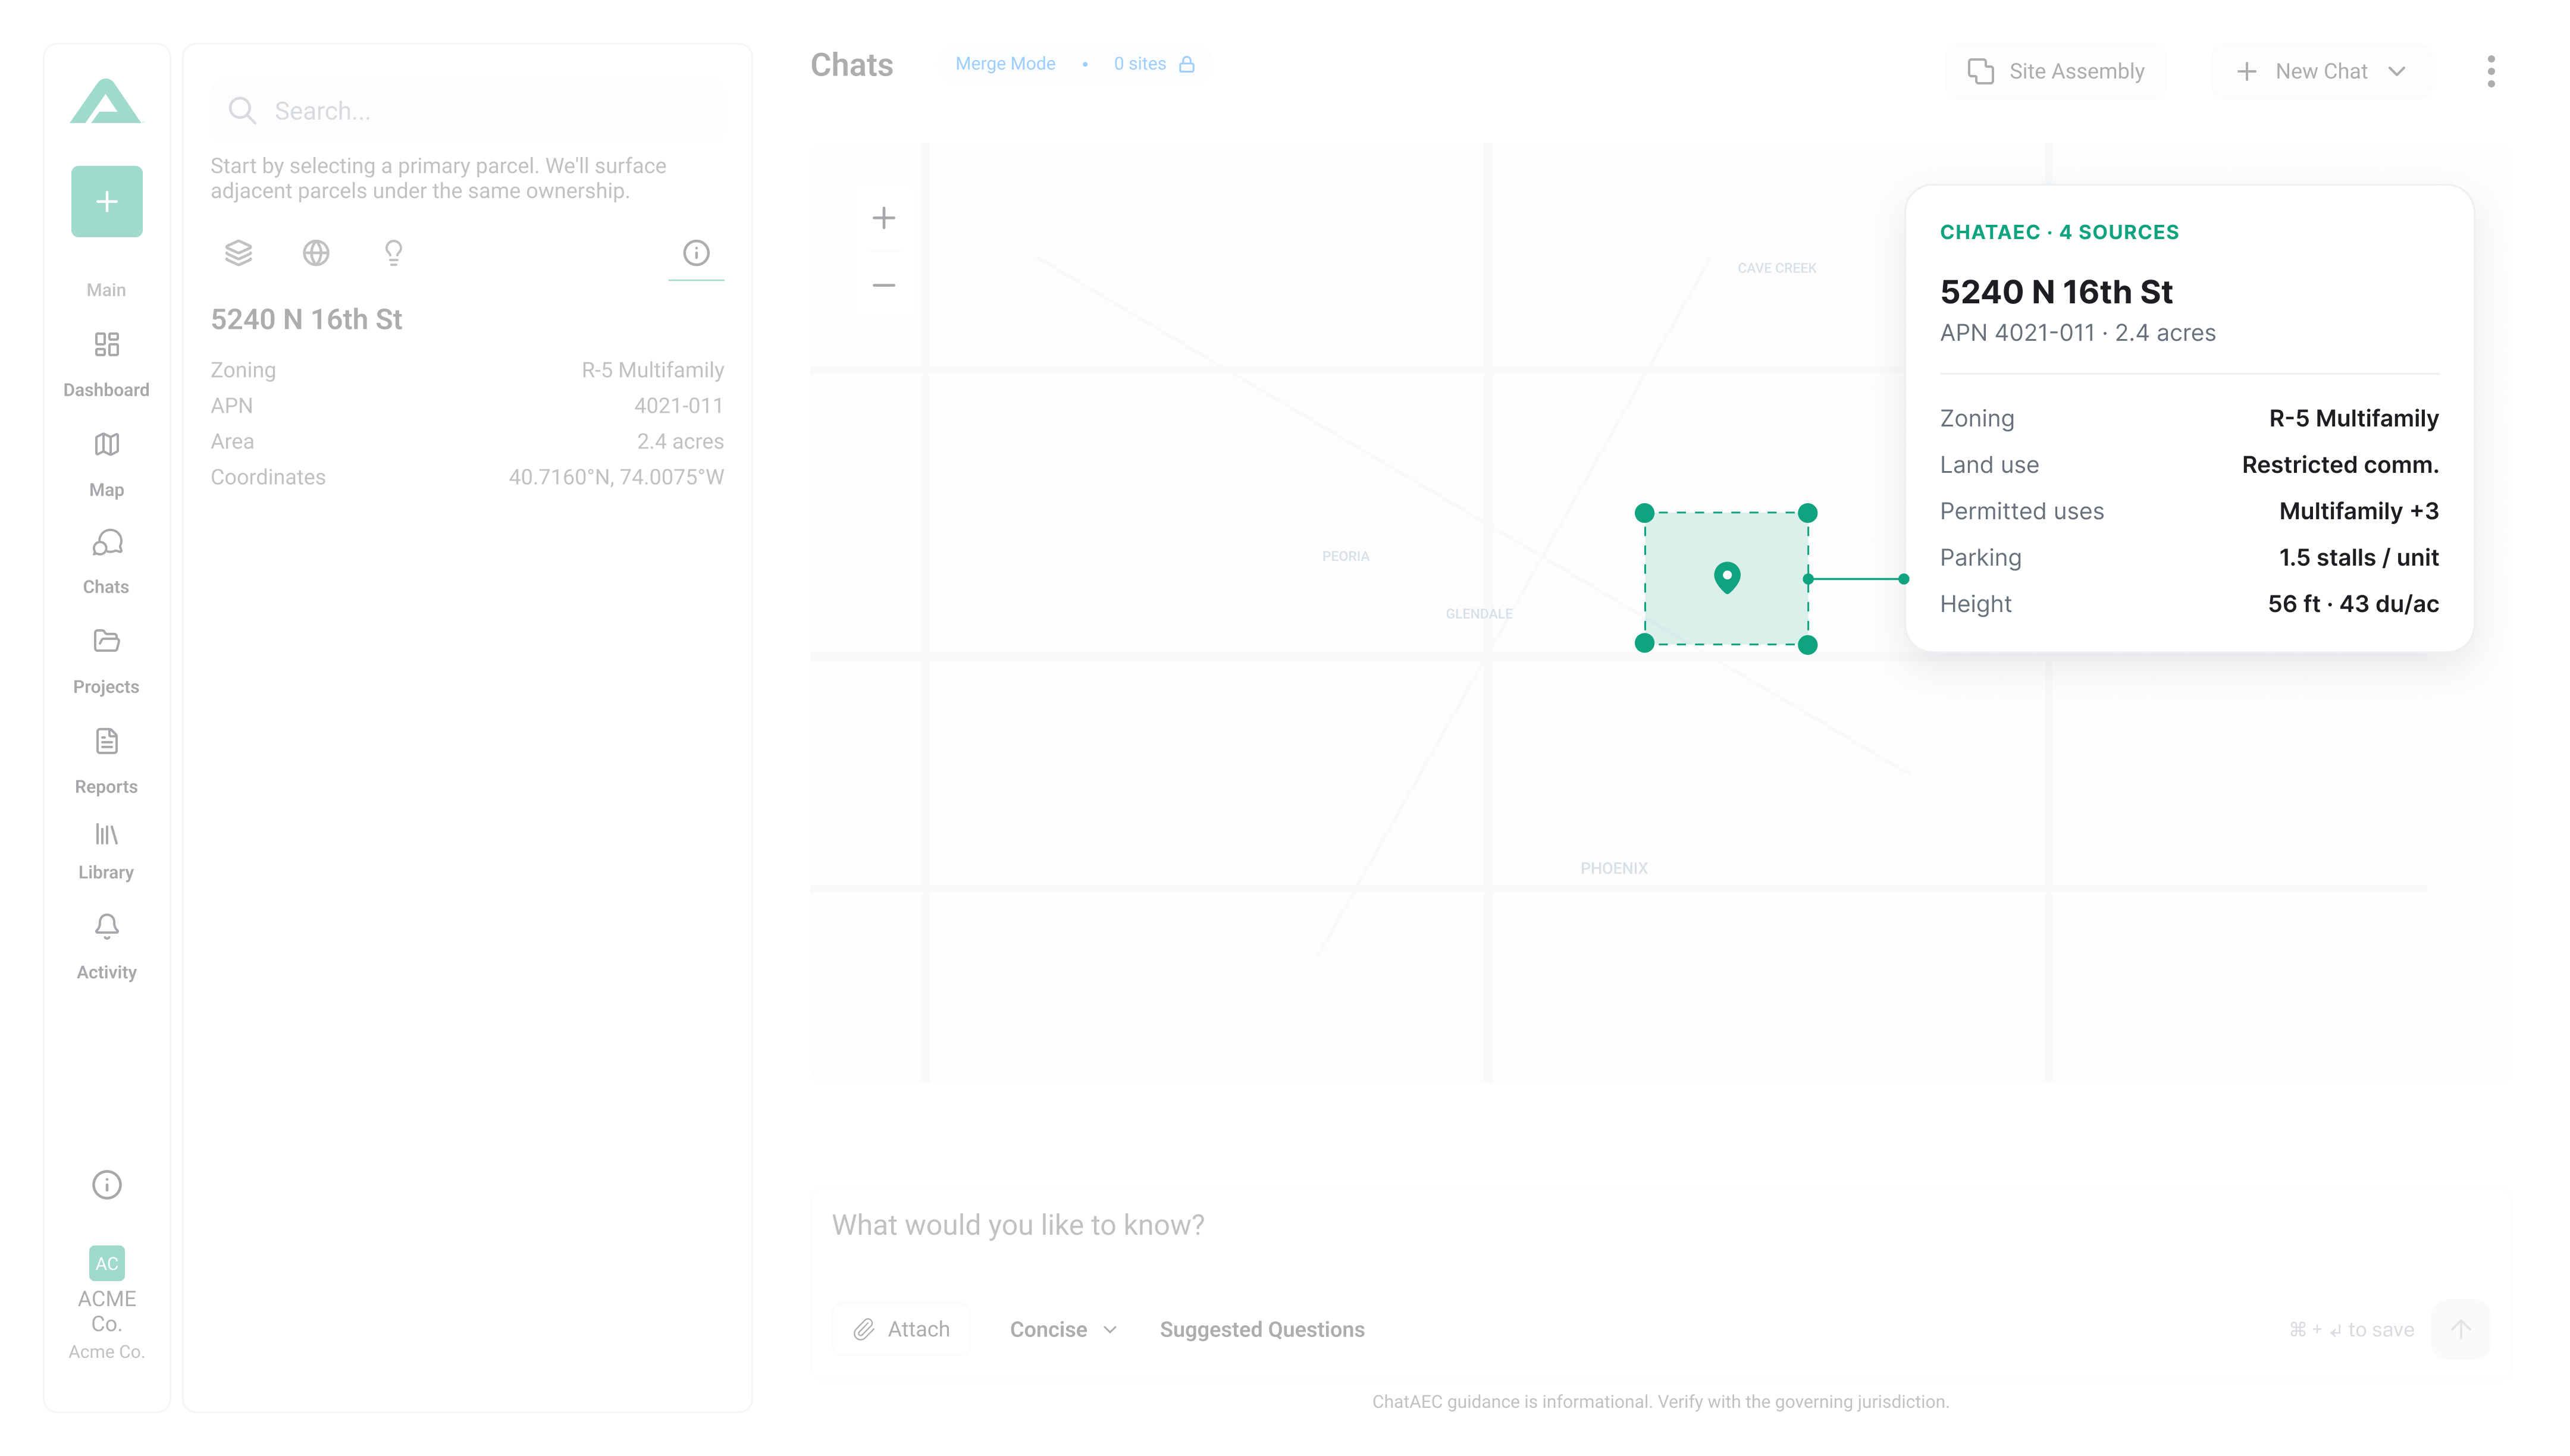
Task: Click the green plus create button
Action: [107, 201]
